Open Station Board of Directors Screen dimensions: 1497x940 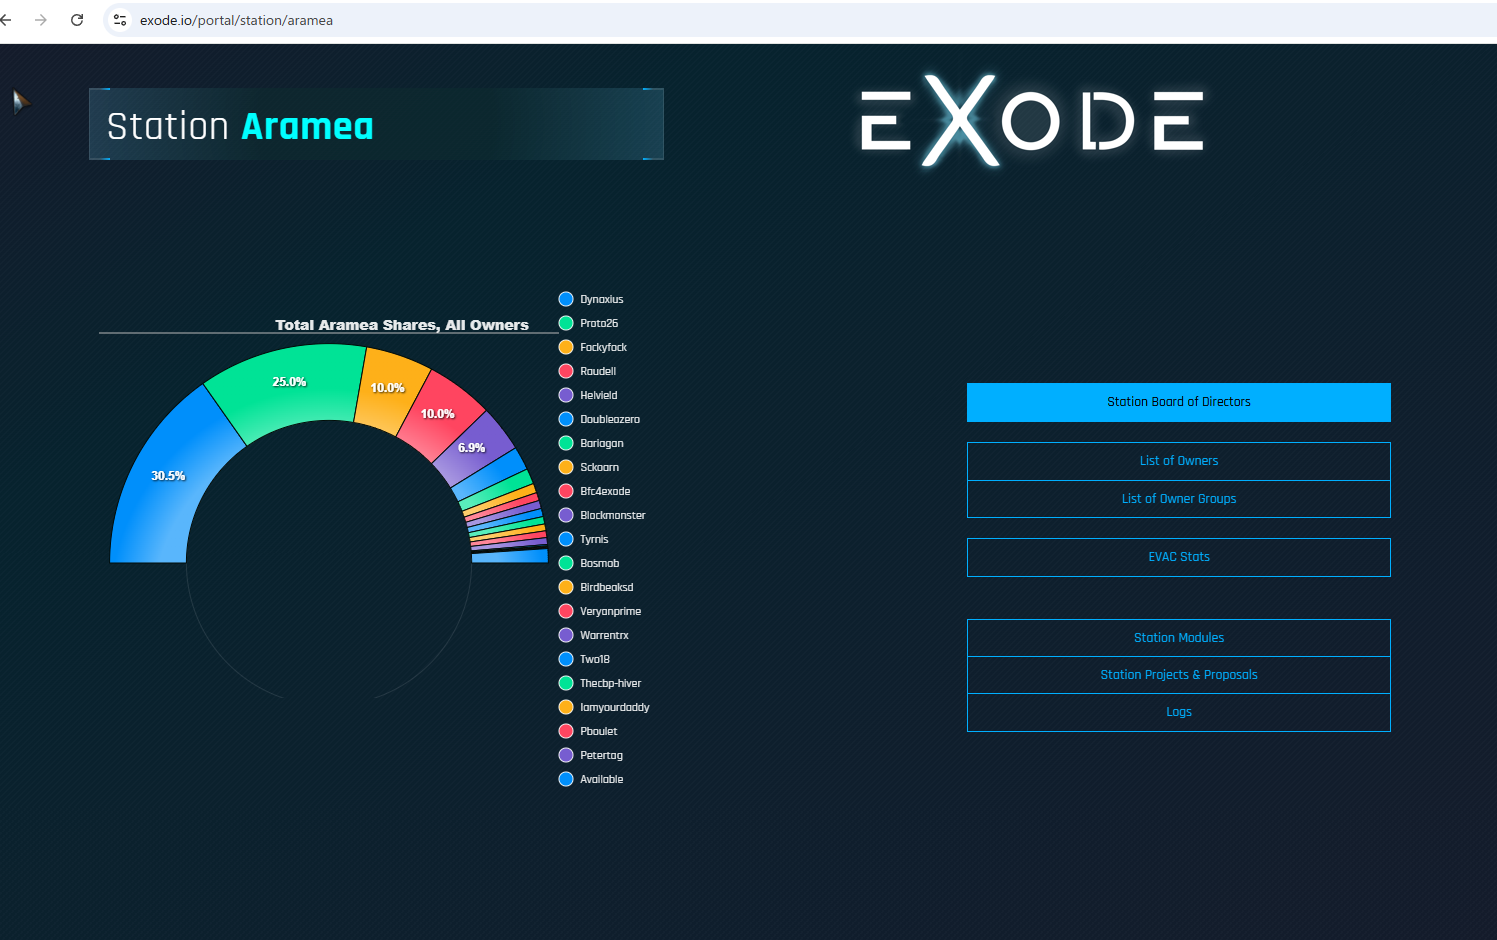pyautogui.click(x=1178, y=402)
